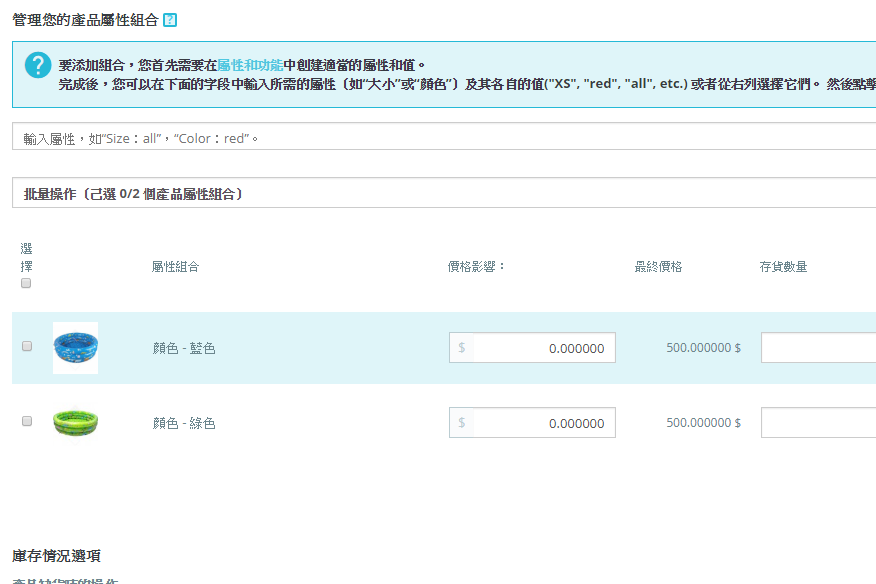Select the 顏色 - 藍色 combination label
Screen dimensions: 876x584
(x=184, y=349)
